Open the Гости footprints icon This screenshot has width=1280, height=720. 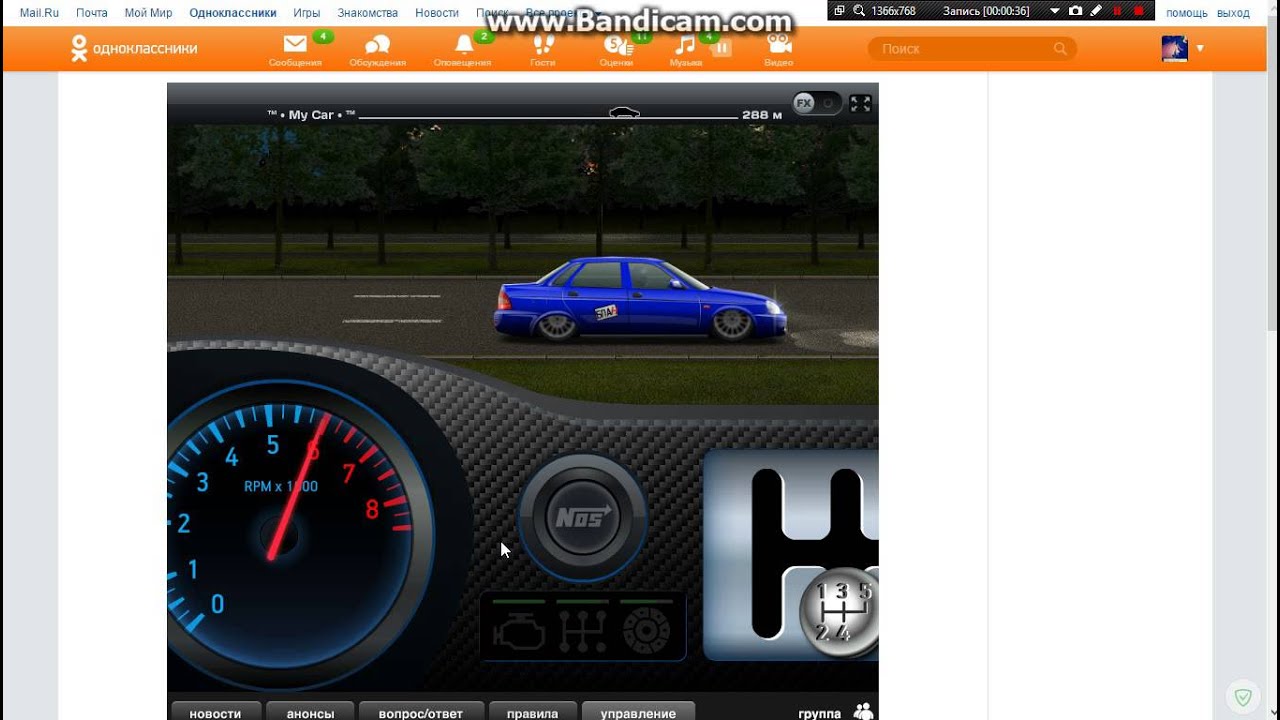click(543, 45)
